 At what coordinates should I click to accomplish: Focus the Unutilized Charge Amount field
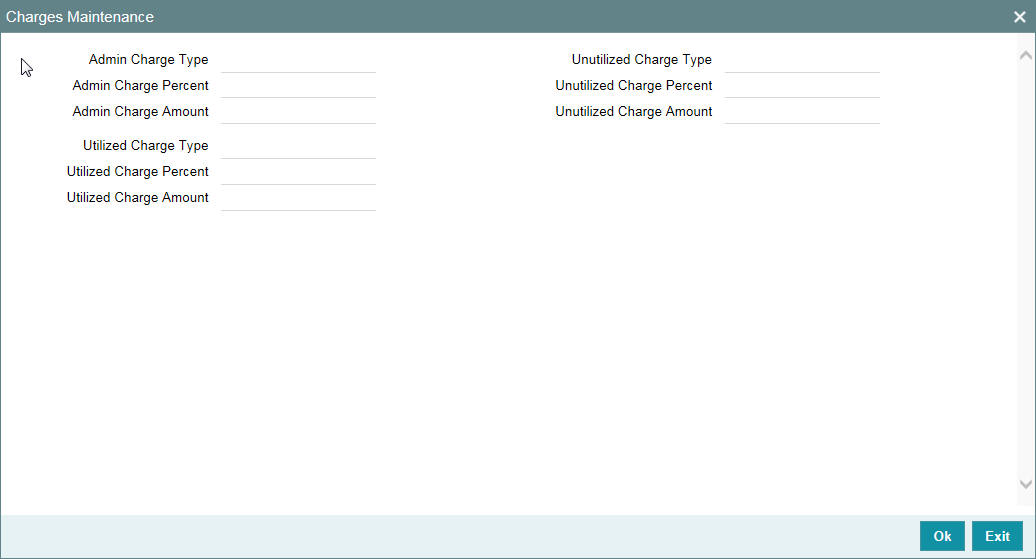[802, 112]
